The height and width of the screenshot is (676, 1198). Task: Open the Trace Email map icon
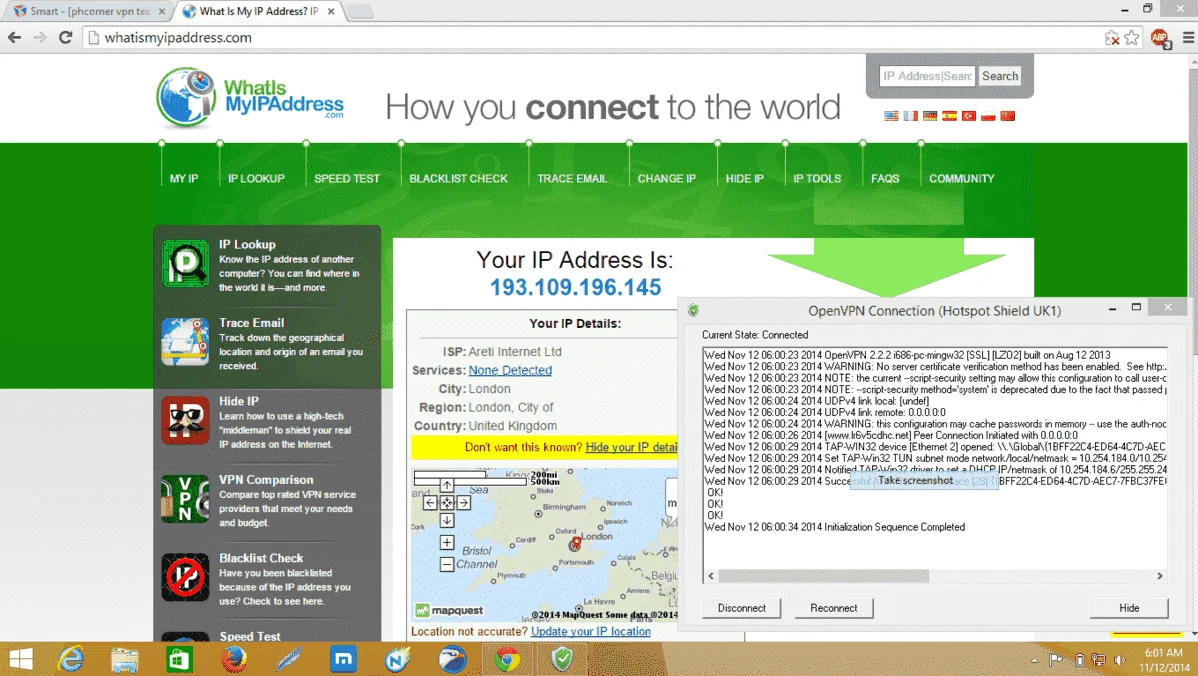click(185, 341)
